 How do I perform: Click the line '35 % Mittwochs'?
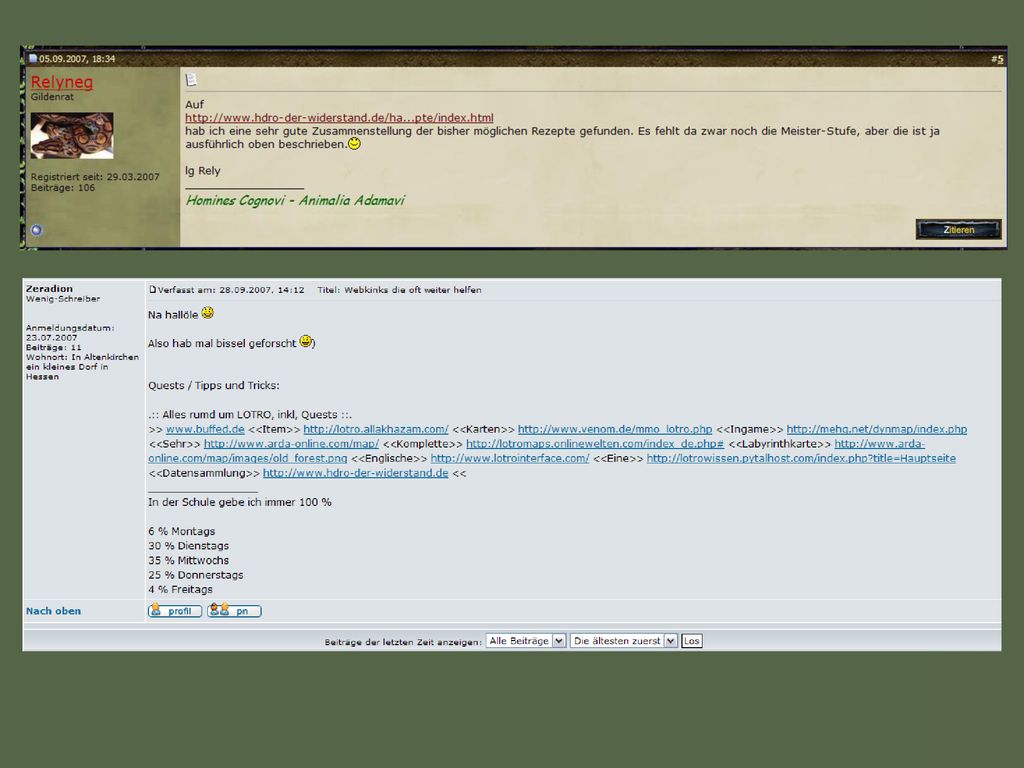[x=189, y=560]
